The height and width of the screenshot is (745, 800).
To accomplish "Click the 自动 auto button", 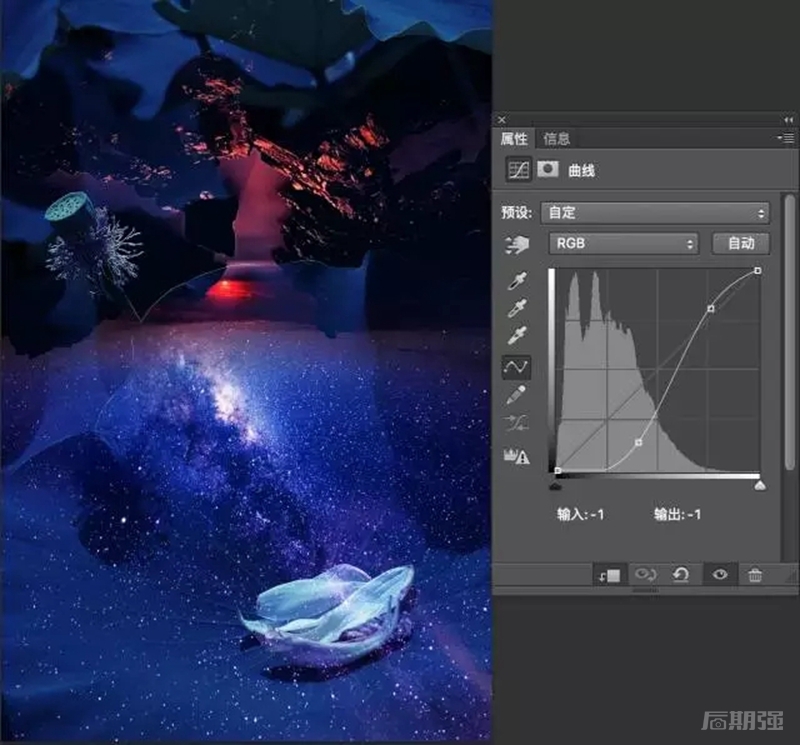I will click(741, 243).
